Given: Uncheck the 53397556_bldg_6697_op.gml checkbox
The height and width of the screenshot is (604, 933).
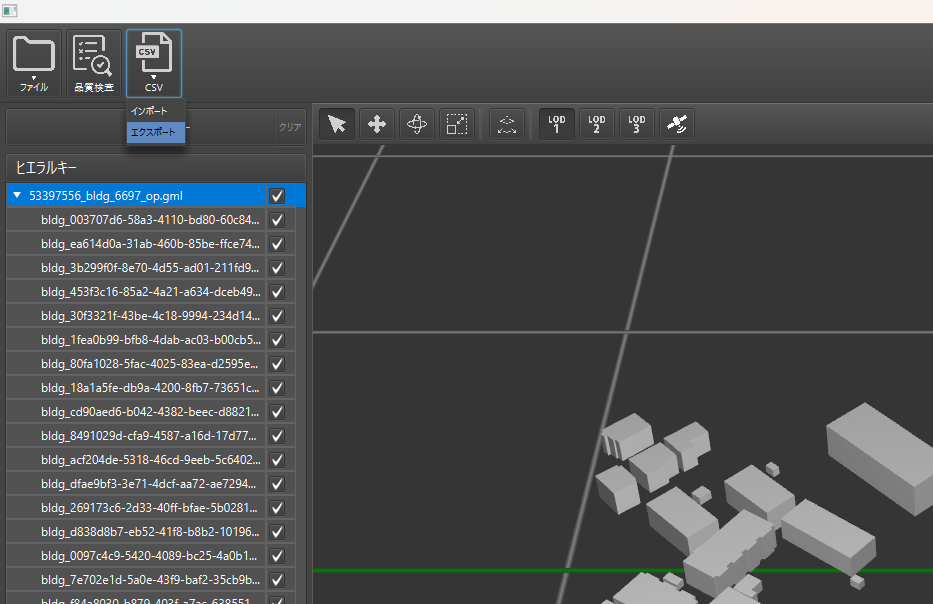Looking at the screenshot, I should point(277,196).
